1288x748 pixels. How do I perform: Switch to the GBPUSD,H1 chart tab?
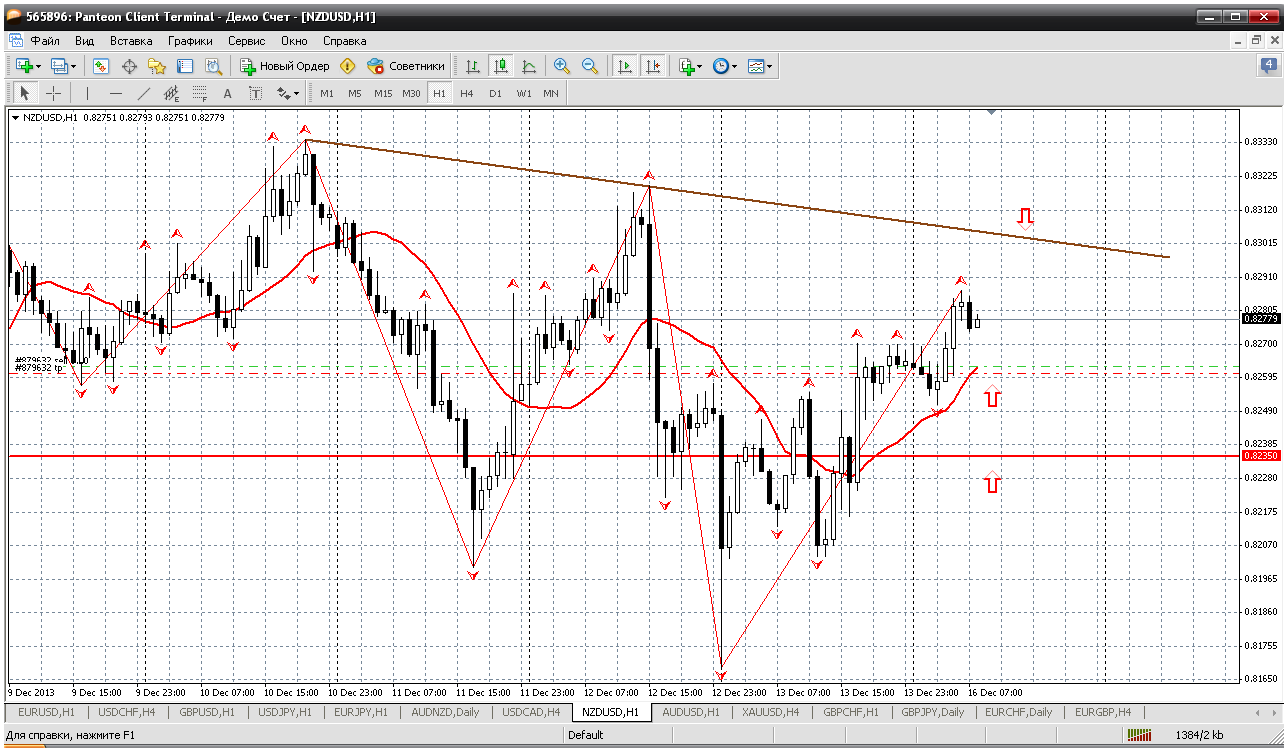(208, 712)
